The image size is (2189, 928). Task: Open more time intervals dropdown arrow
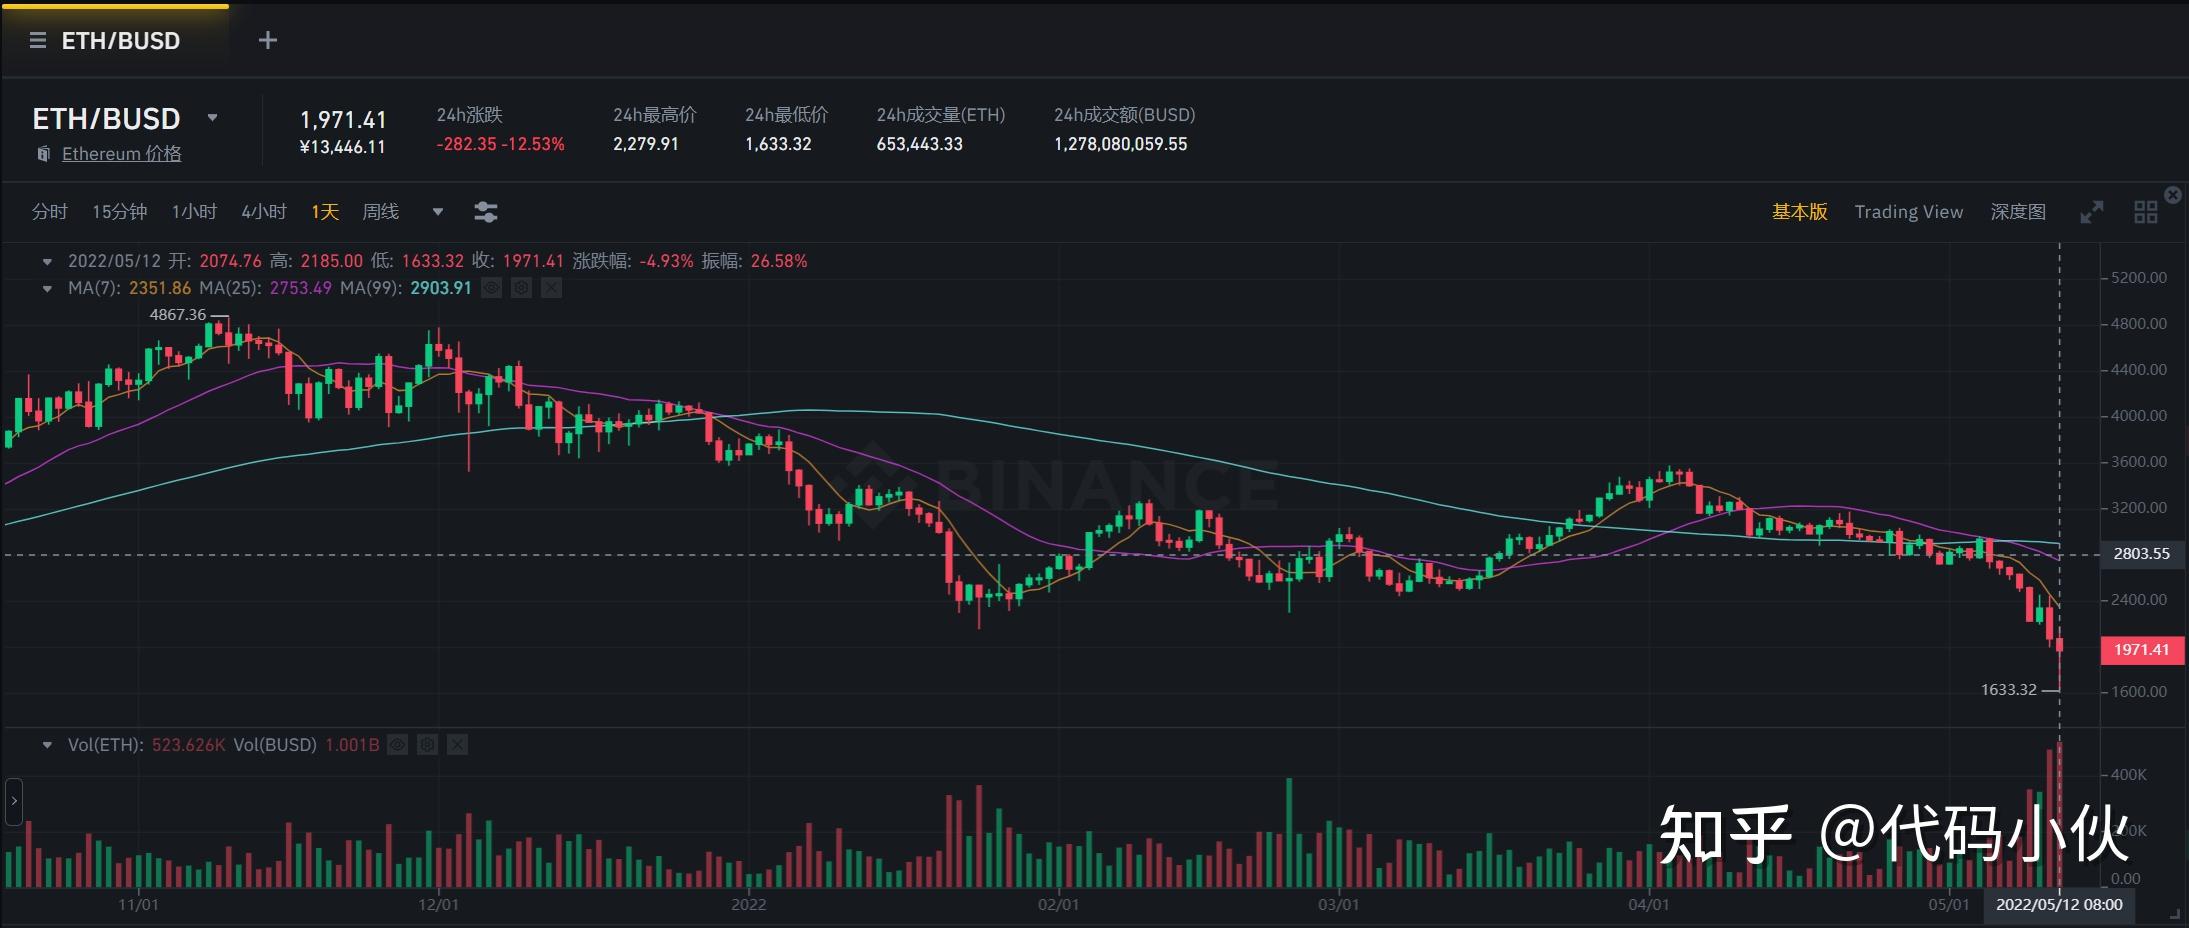pyautogui.click(x=437, y=212)
